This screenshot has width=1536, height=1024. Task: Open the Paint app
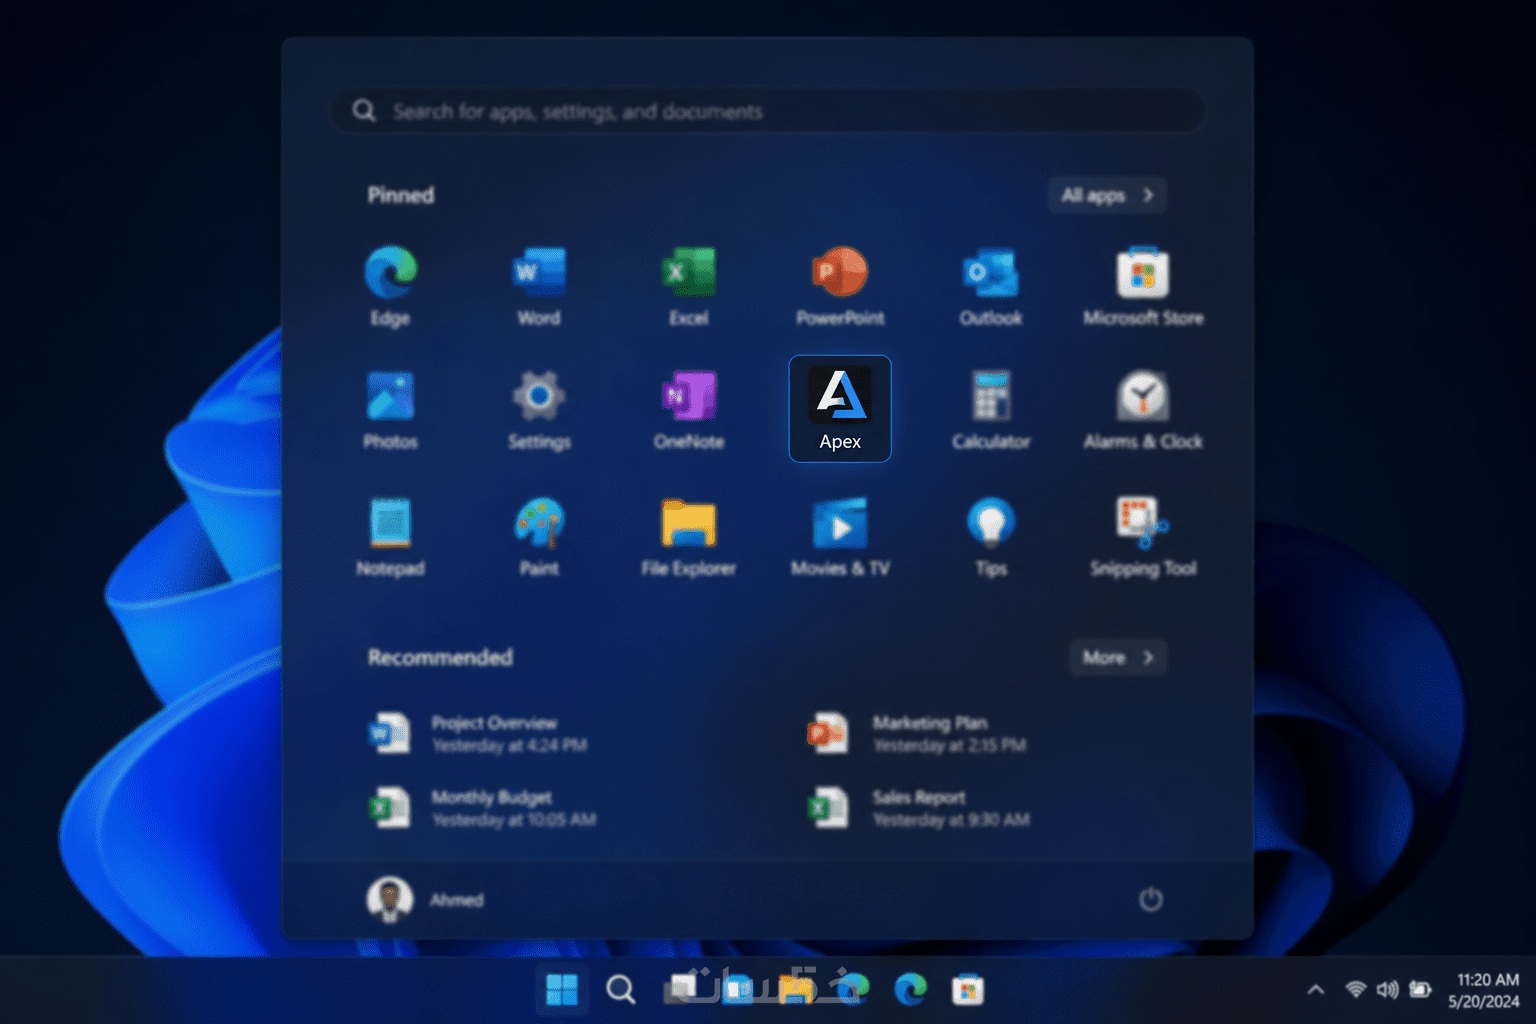click(539, 536)
